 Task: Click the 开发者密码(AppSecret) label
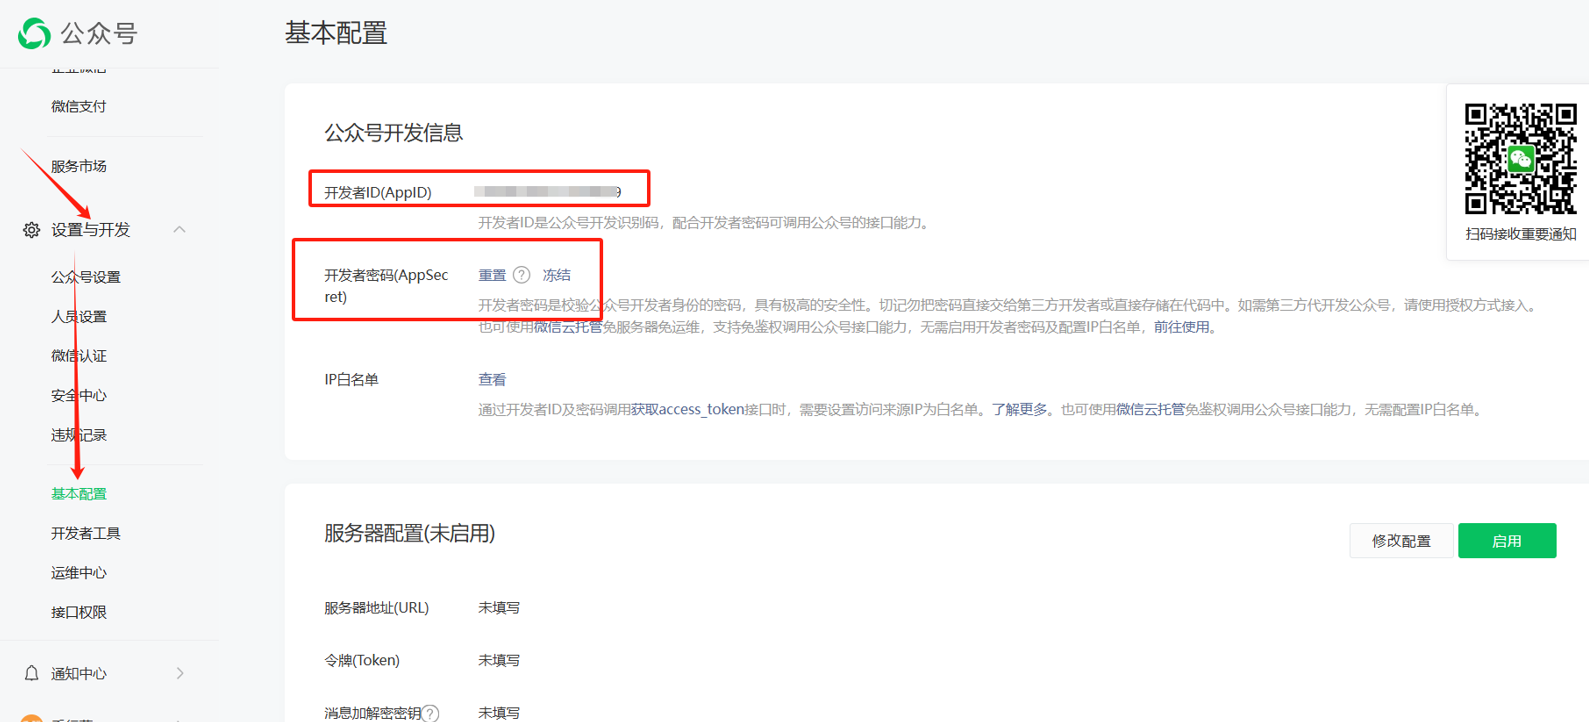click(386, 286)
